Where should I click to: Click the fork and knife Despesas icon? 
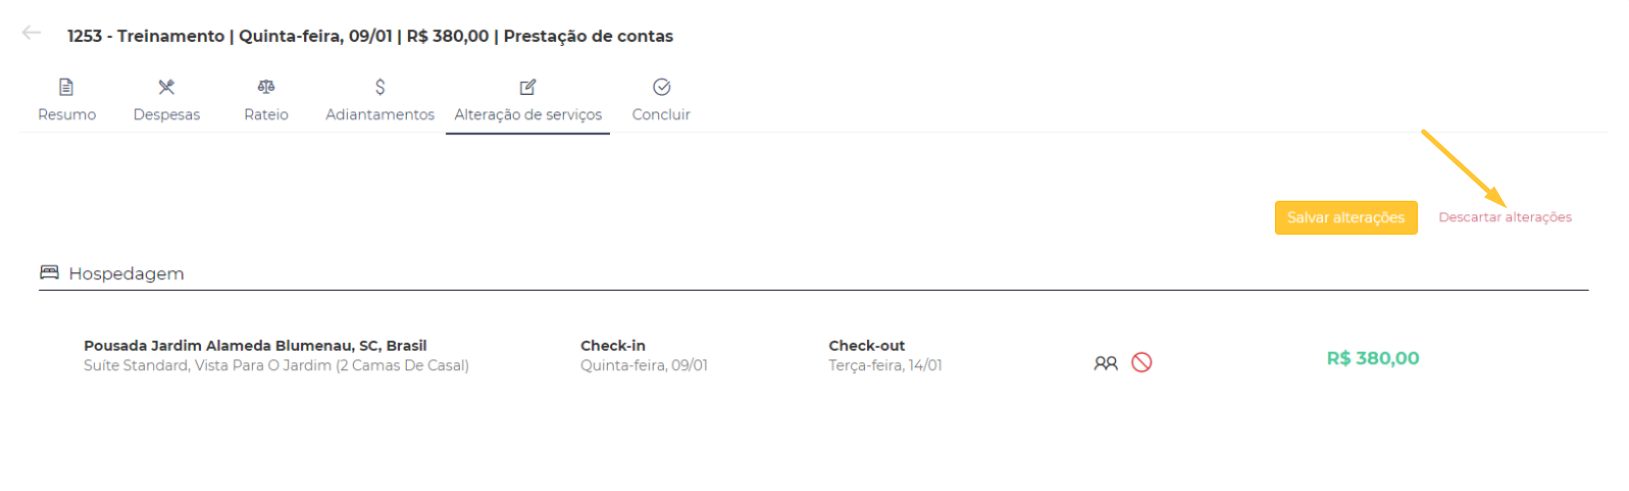[x=166, y=87]
